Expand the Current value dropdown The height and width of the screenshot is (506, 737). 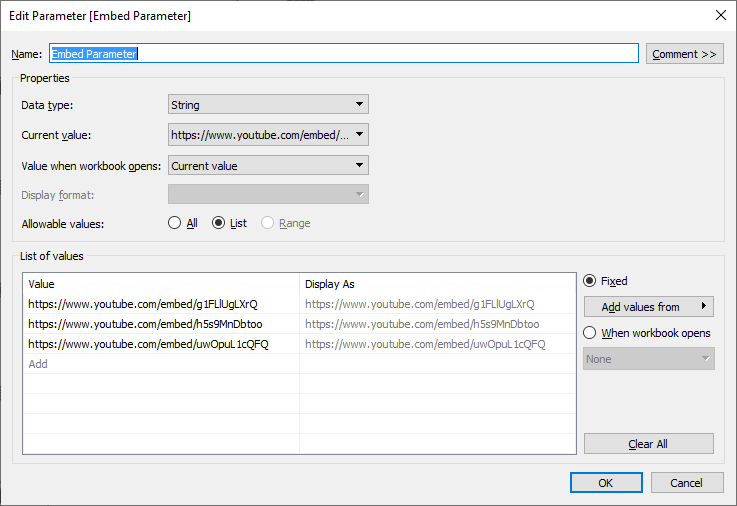[268, 135]
